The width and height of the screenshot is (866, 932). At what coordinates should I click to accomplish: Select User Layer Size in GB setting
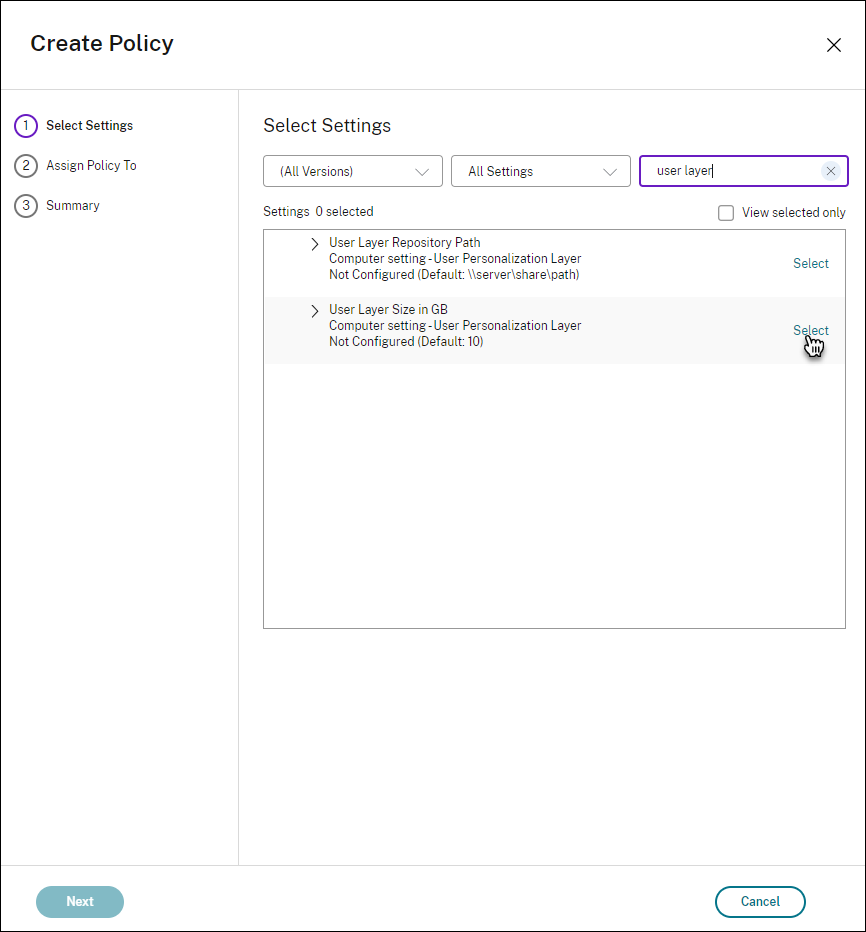pyautogui.click(x=810, y=331)
